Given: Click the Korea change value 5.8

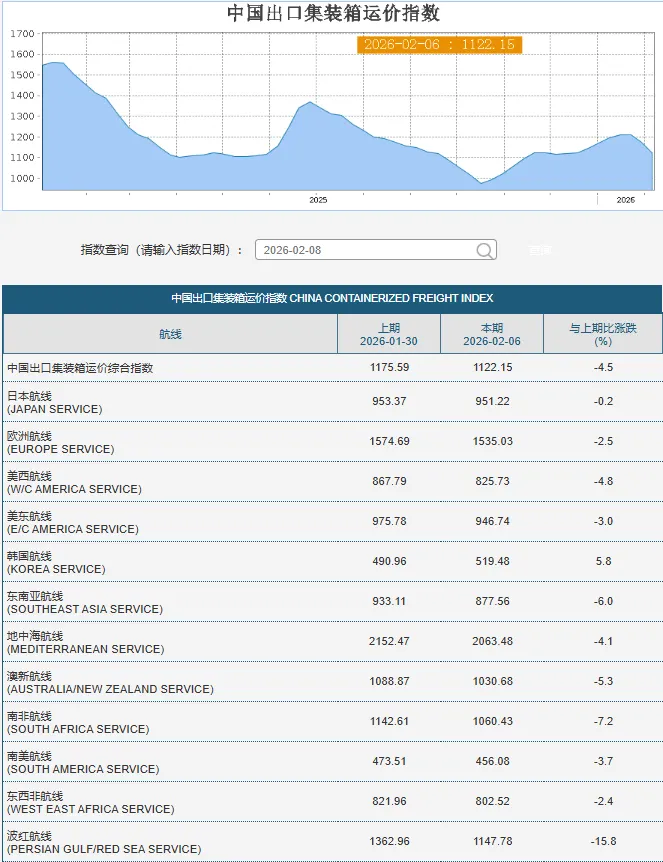Looking at the screenshot, I should (x=603, y=561).
